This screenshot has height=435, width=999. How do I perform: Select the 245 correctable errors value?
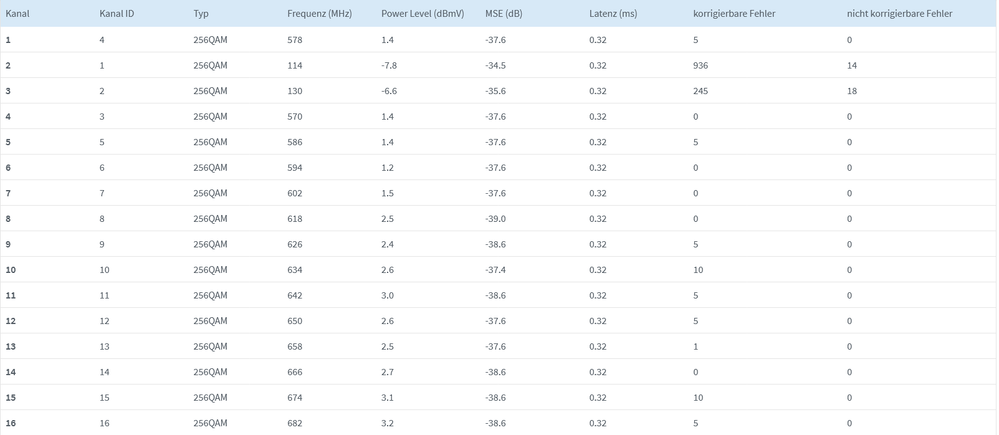coord(700,91)
